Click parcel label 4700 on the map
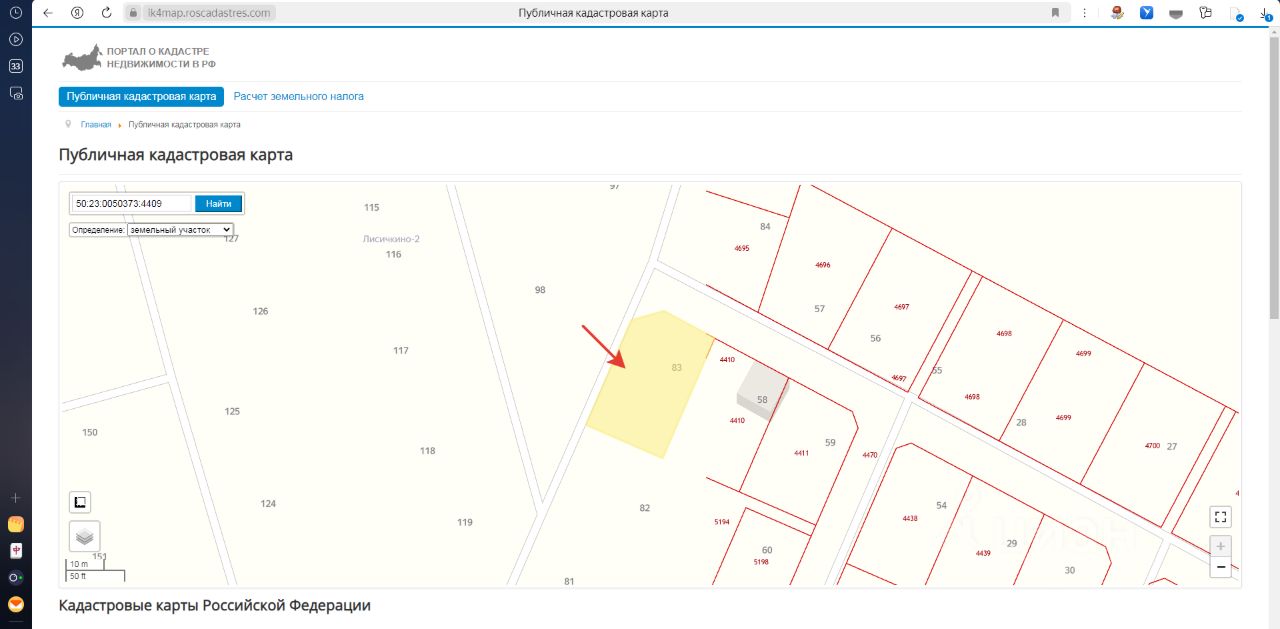The image size is (1280, 629). [1152, 445]
